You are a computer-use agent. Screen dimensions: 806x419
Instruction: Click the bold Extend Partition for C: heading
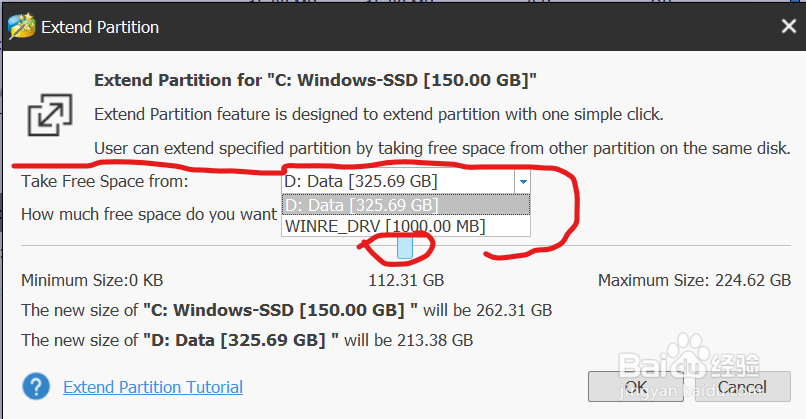pos(316,79)
